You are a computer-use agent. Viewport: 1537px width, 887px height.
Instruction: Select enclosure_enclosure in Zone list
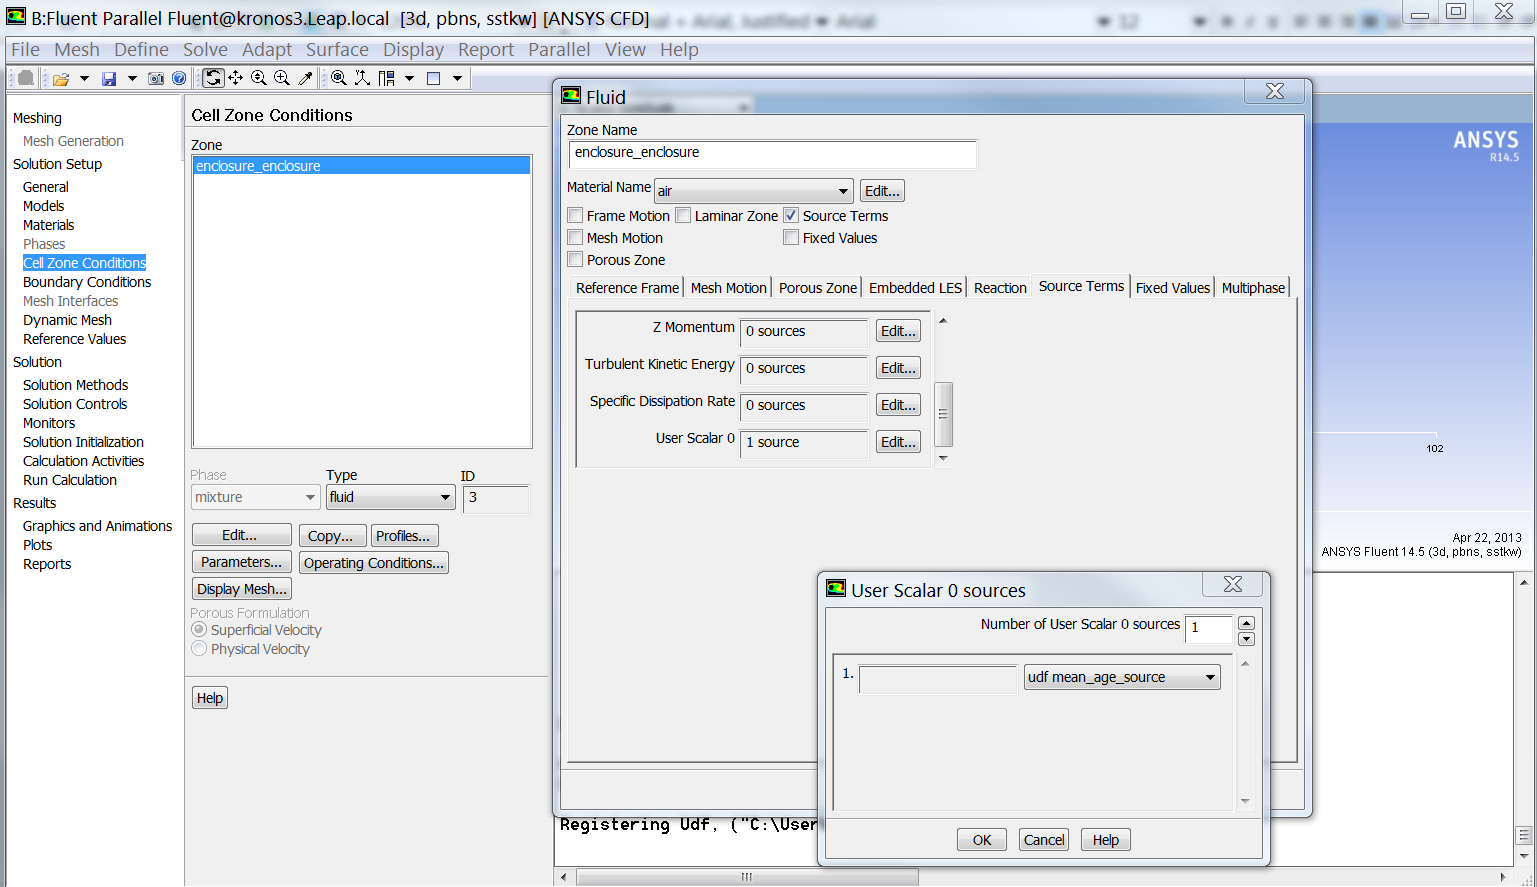pyautogui.click(x=361, y=166)
